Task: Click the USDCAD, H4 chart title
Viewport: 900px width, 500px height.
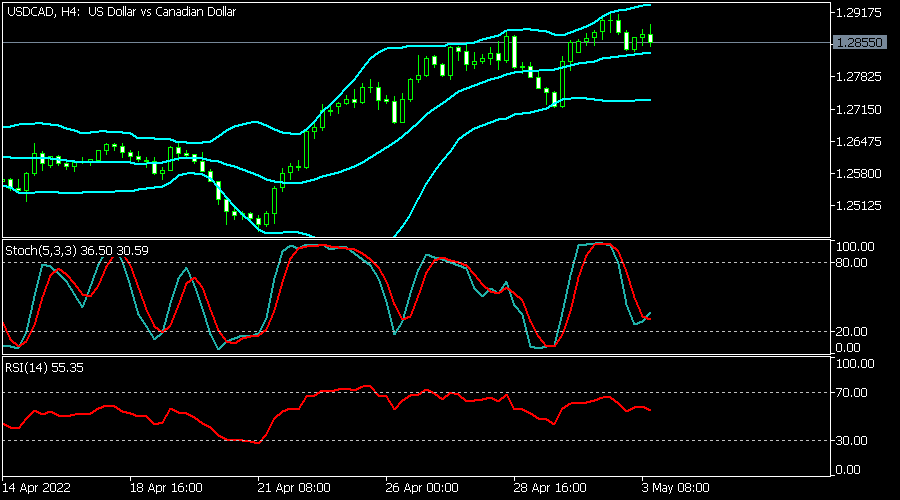Action: [121, 11]
